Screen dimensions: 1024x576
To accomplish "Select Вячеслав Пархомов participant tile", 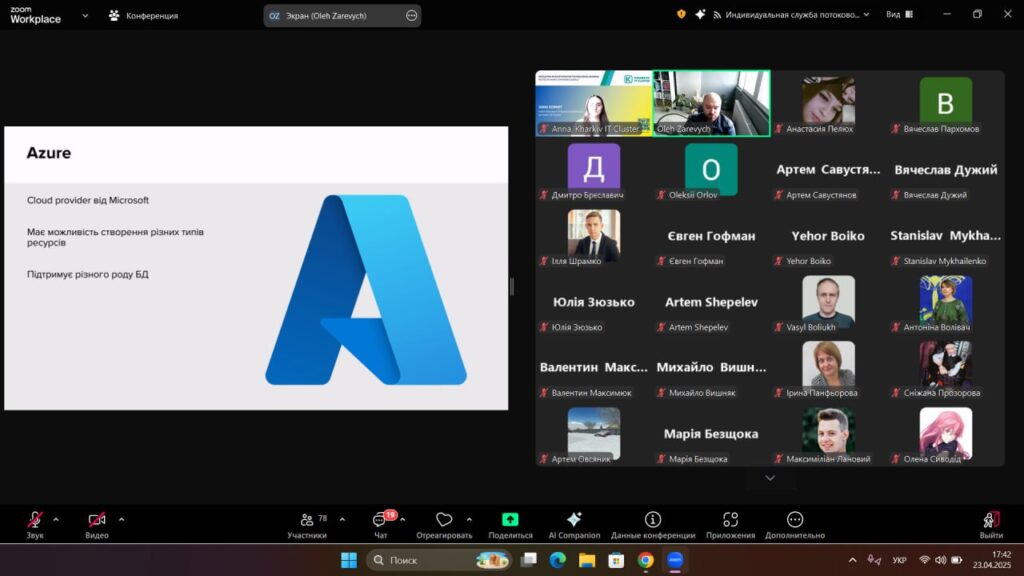I will click(x=946, y=103).
